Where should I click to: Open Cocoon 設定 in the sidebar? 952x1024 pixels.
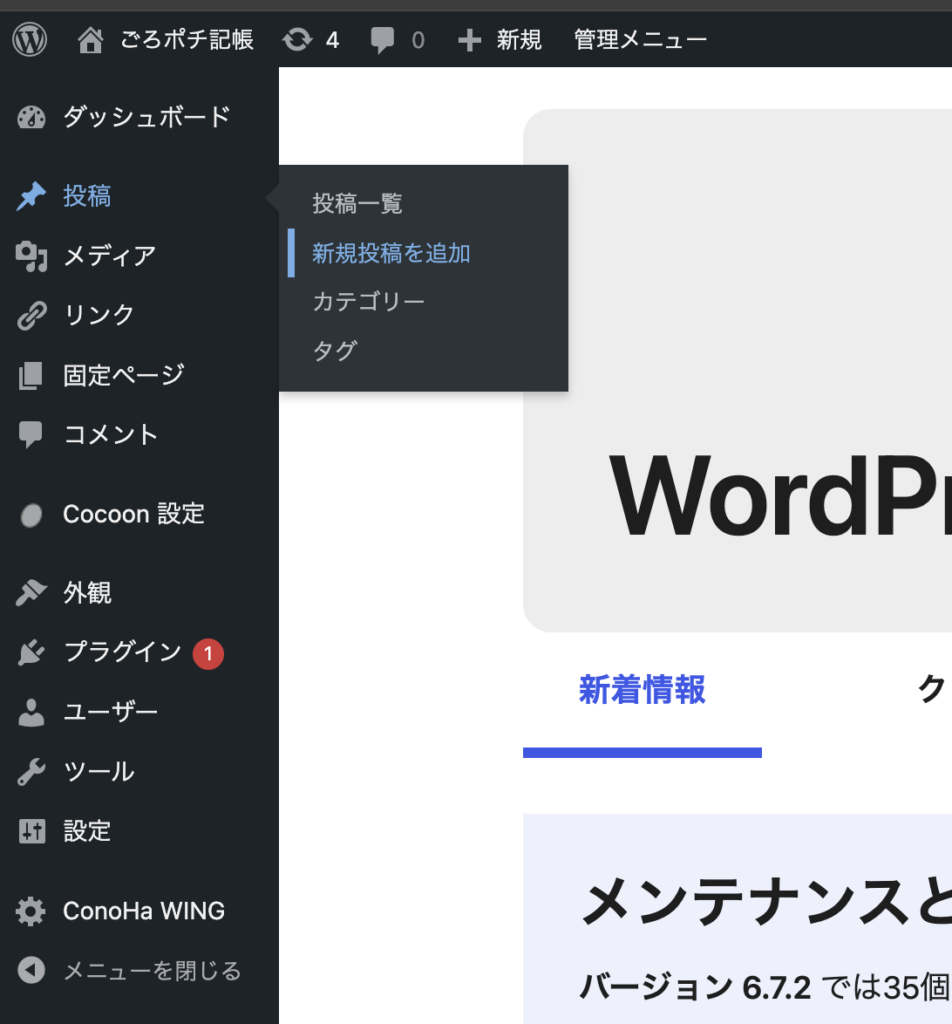(x=134, y=515)
